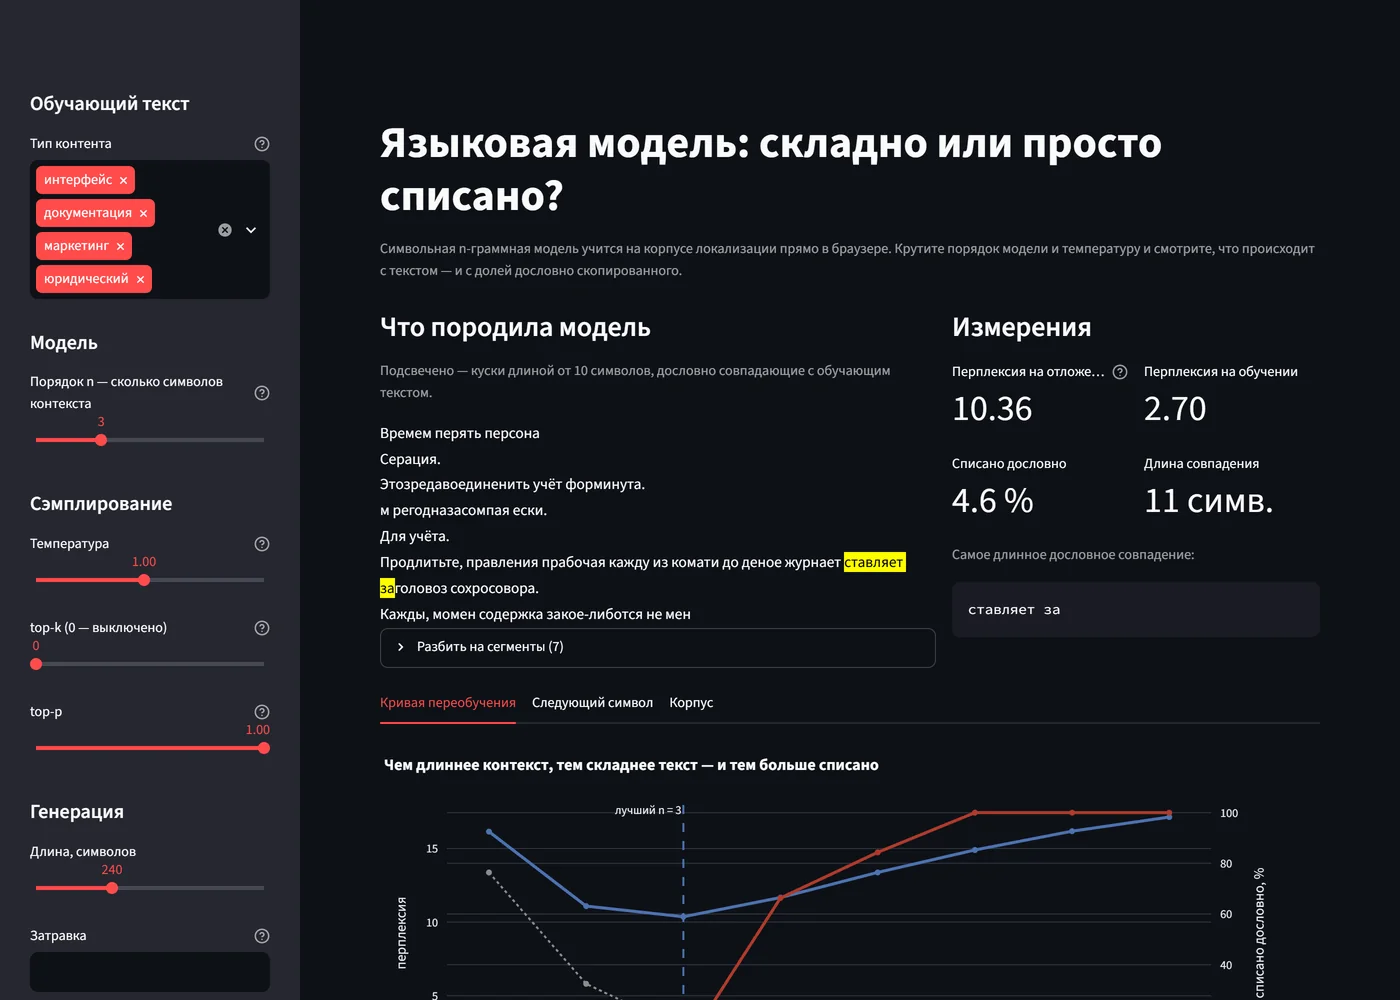Click the Обучающий текст sidebar heading
The image size is (1400, 1000).
coord(109,104)
